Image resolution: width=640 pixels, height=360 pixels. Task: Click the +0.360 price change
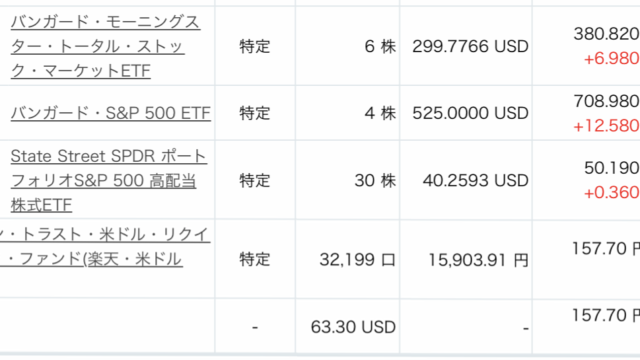[x=611, y=192]
